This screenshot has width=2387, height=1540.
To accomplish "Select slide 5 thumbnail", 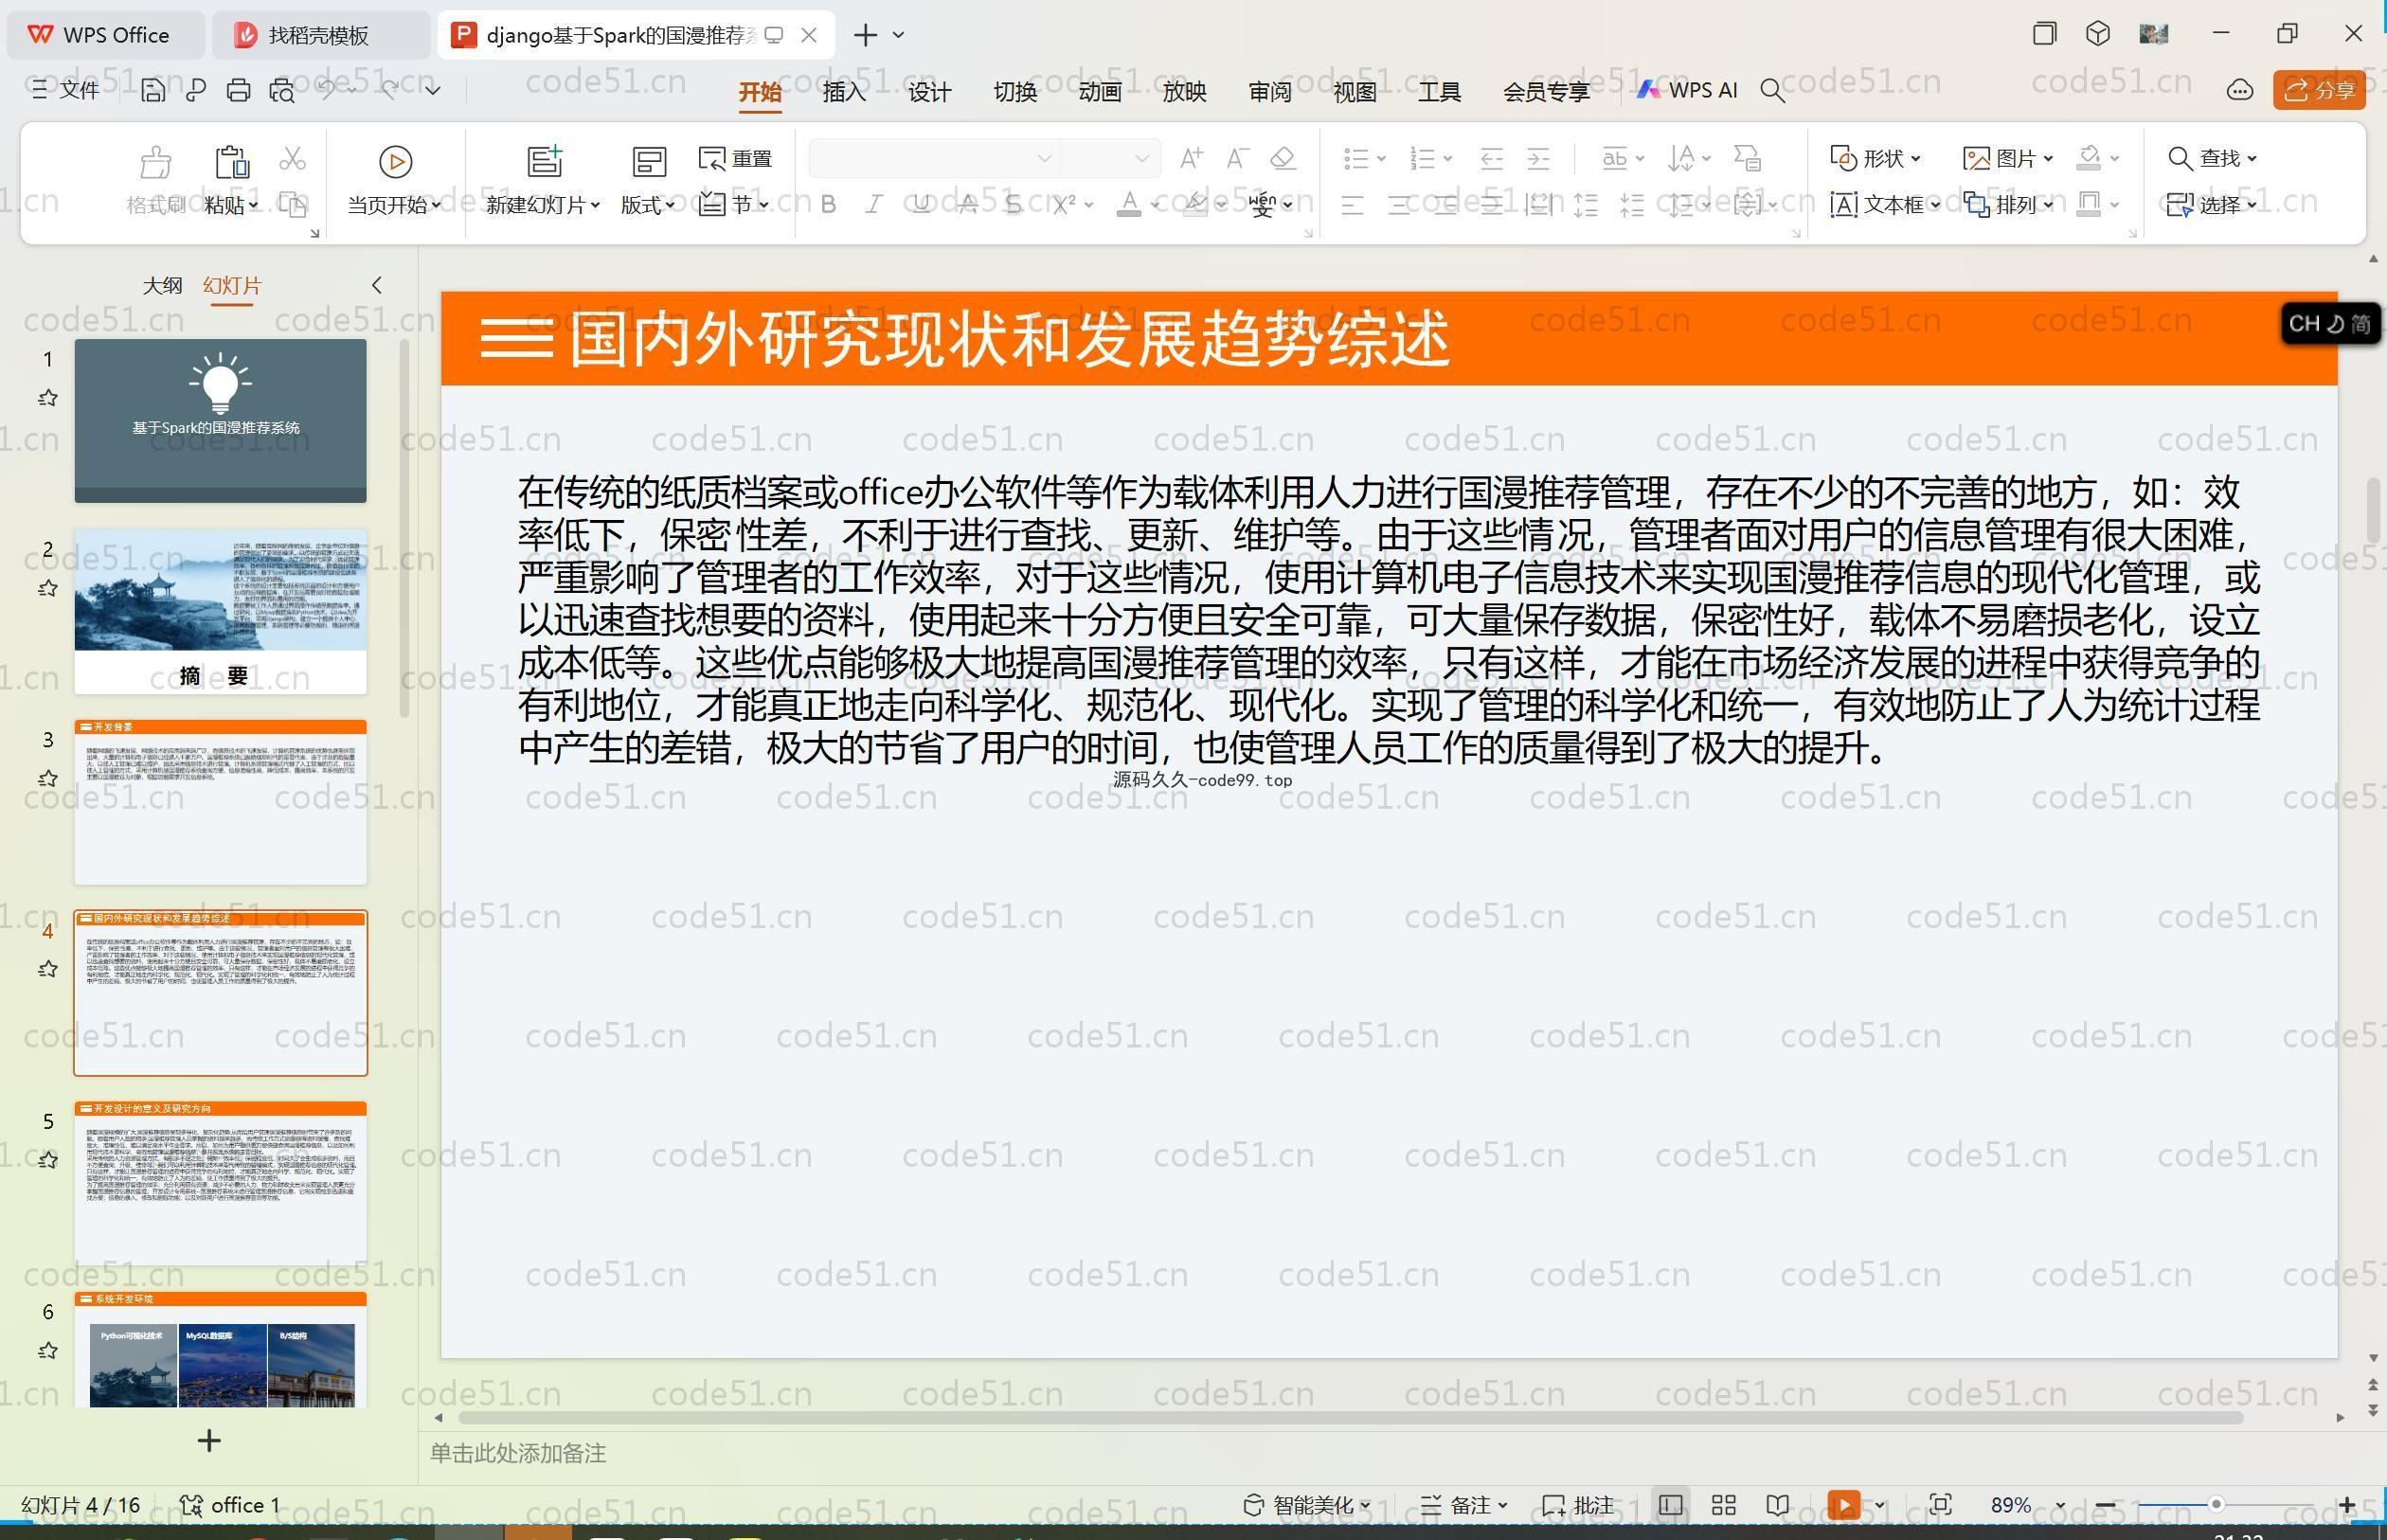I will (x=220, y=1183).
